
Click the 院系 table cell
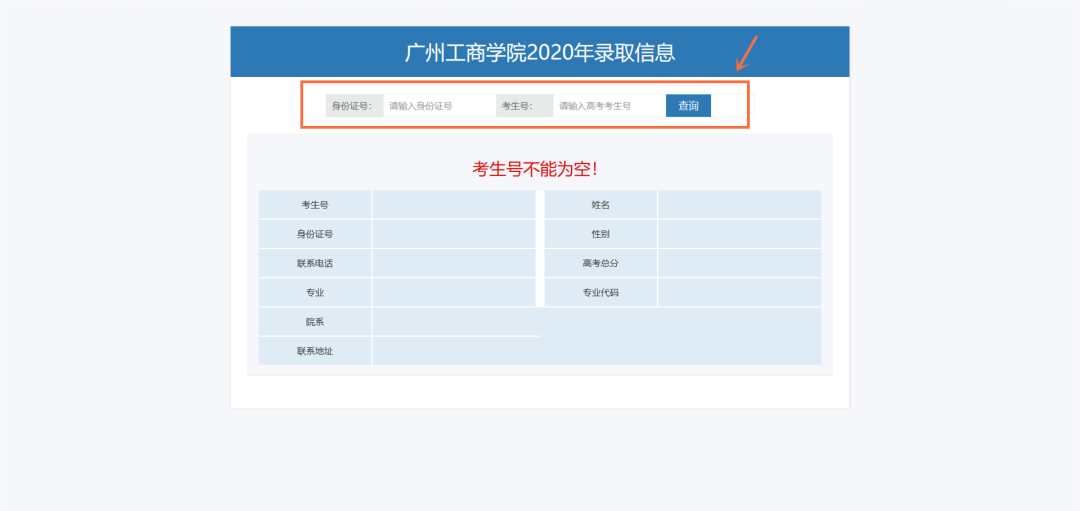point(315,322)
